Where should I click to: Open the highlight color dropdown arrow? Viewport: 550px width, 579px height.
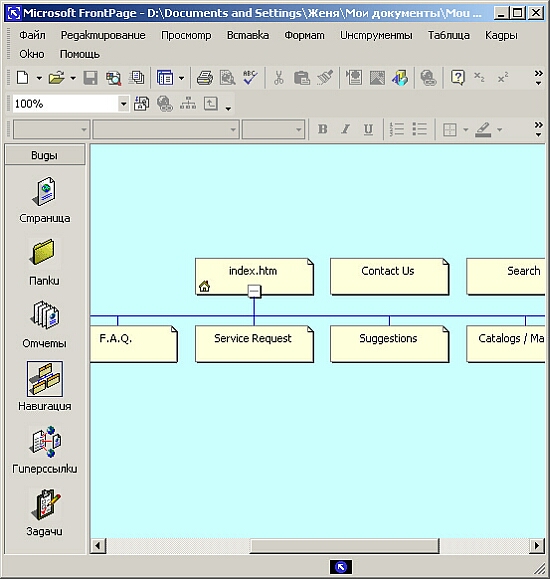point(499,130)
